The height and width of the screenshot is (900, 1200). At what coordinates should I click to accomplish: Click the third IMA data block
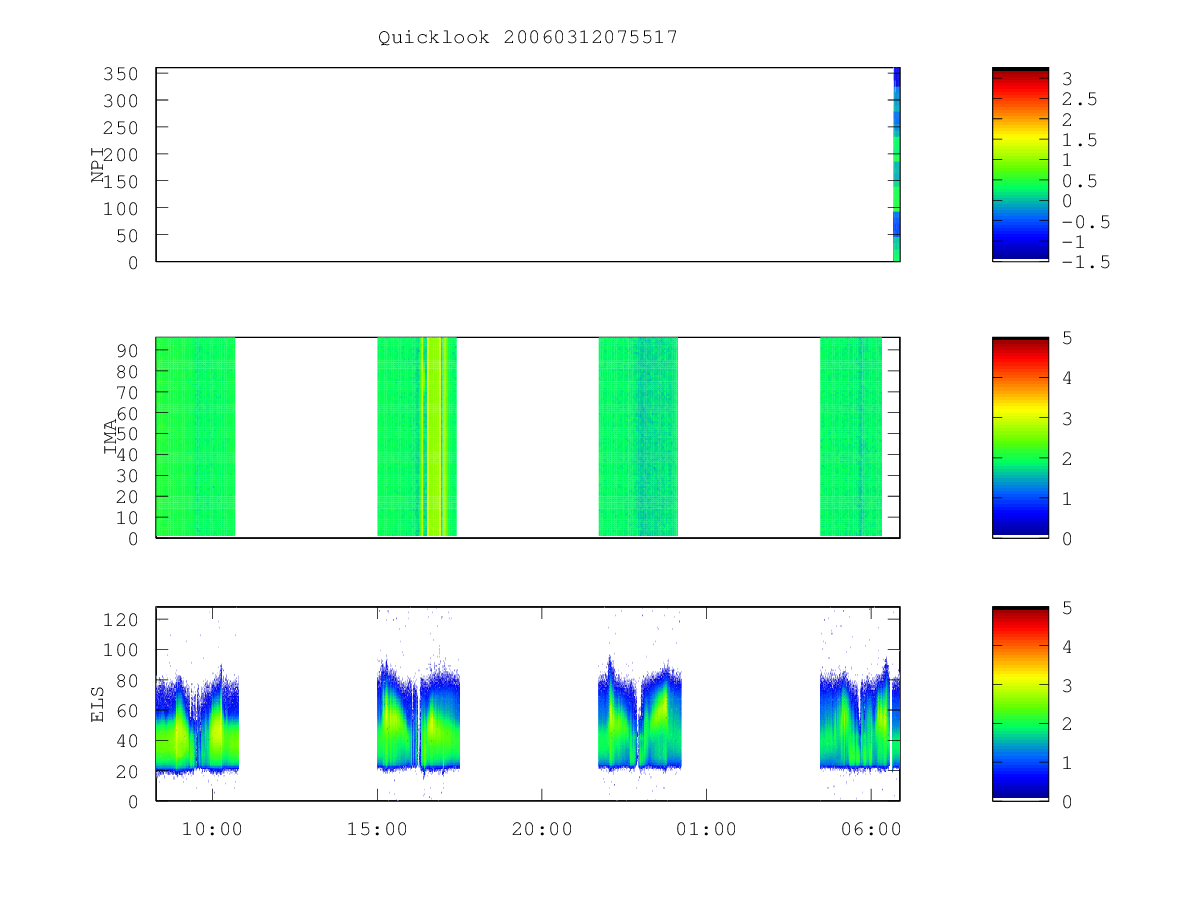tap(638, 437)
